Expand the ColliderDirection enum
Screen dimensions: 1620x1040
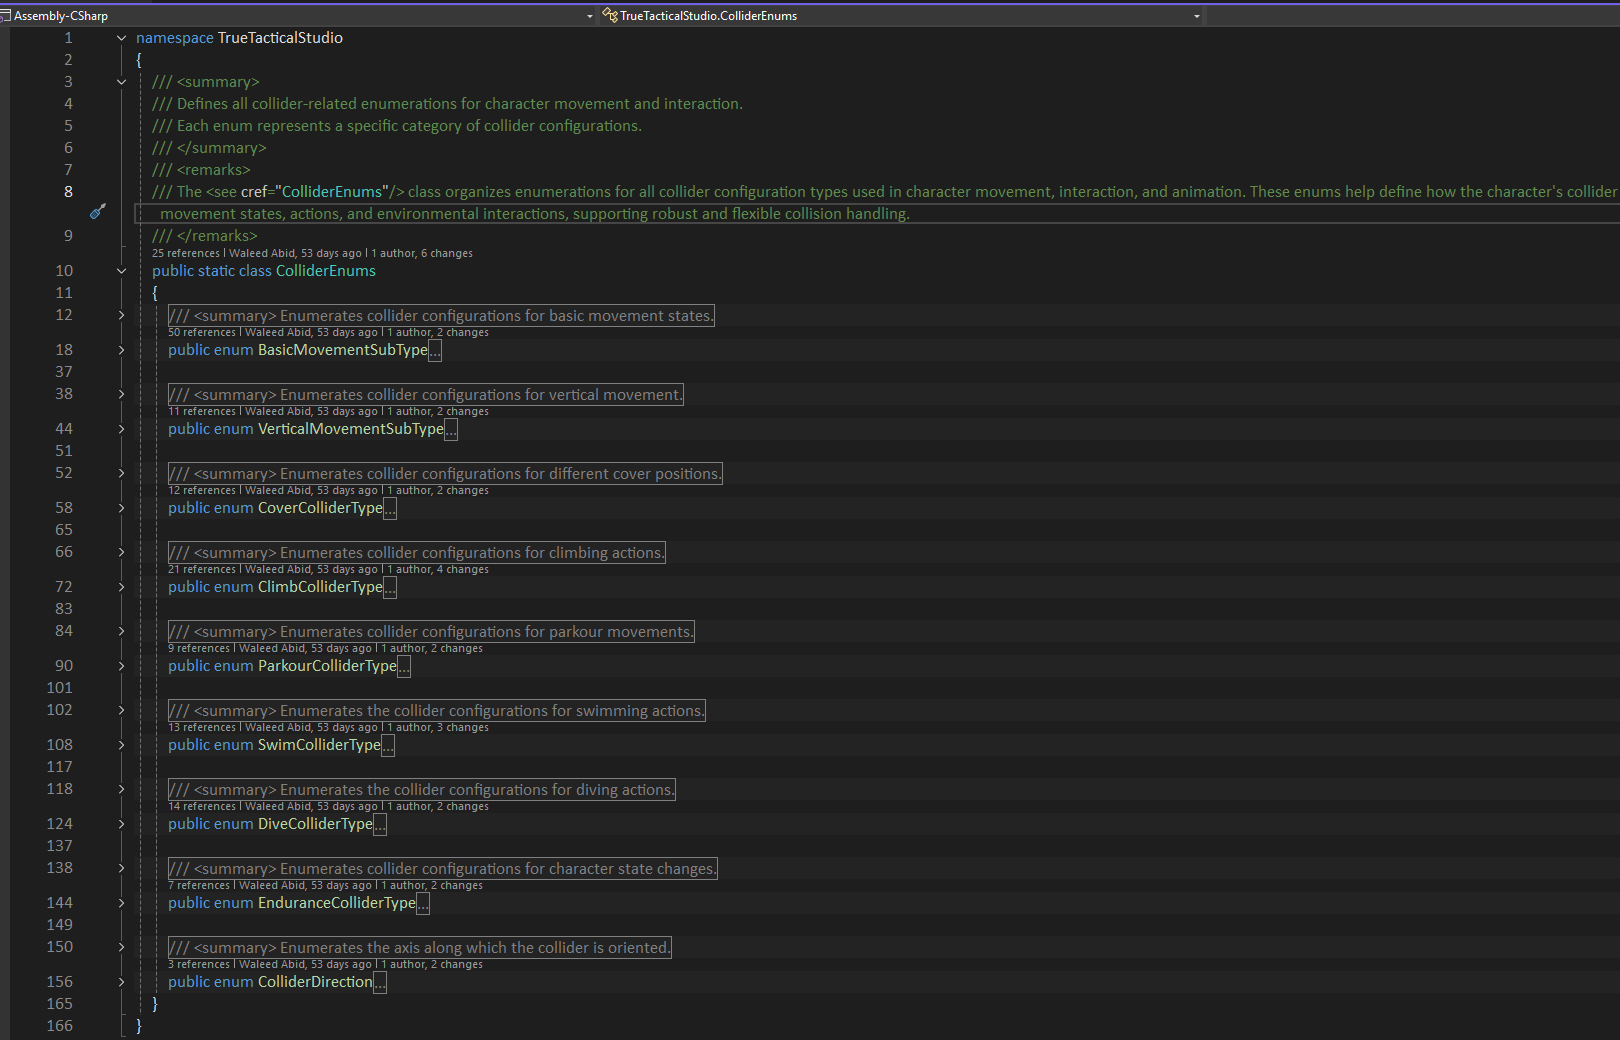coord(121,982)
